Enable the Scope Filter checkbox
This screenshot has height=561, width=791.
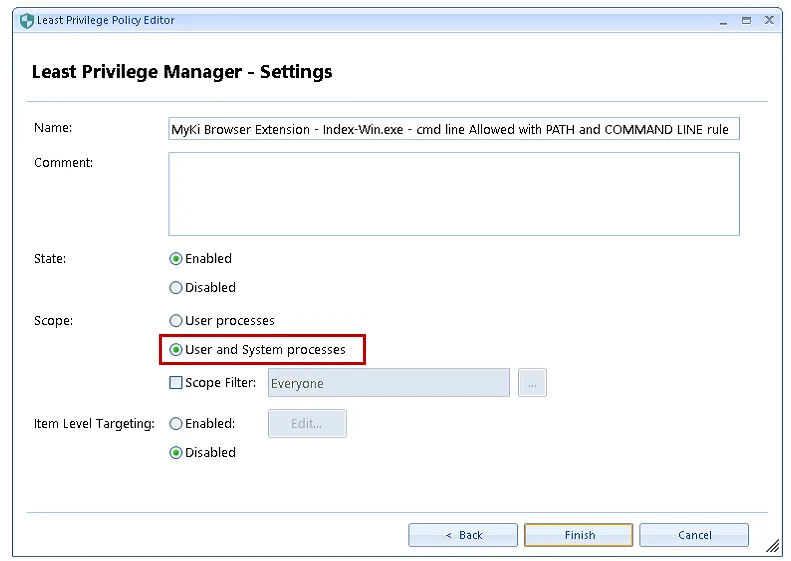coord(176,383)
